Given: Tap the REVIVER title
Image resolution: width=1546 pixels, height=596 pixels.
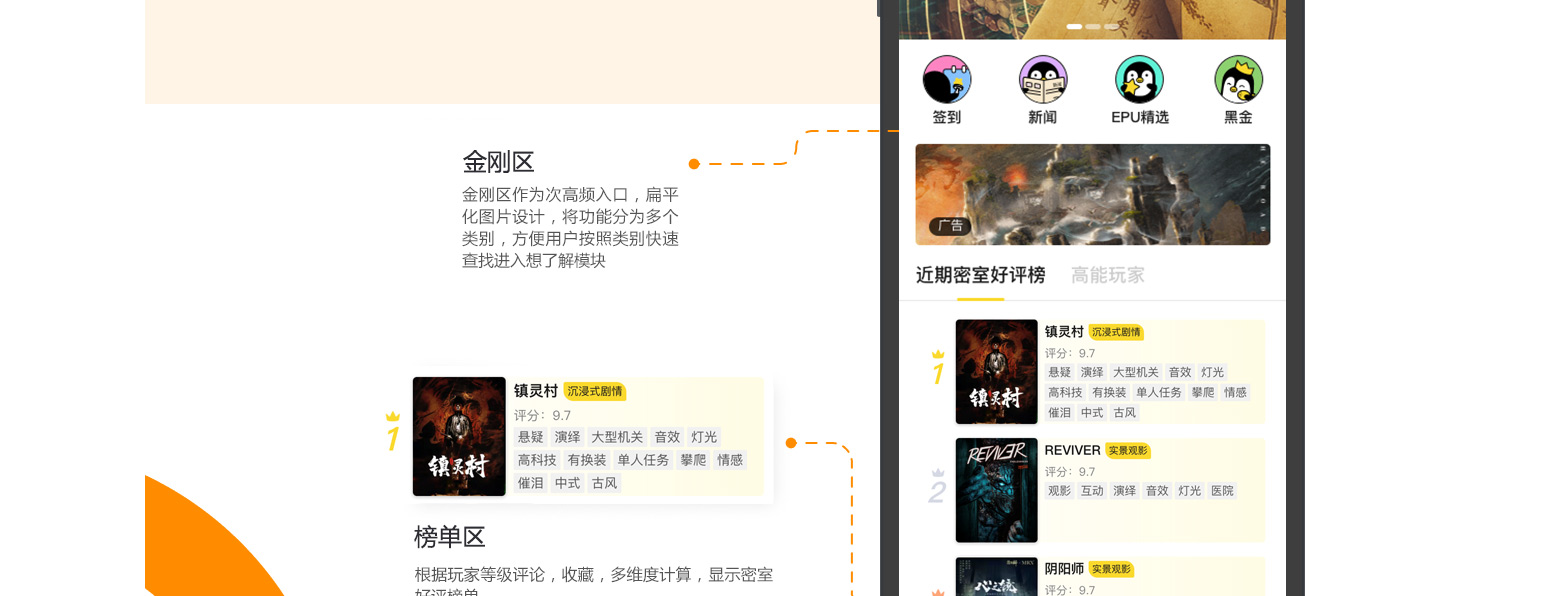Looking at the screenshot, I should click(1072, 450).
